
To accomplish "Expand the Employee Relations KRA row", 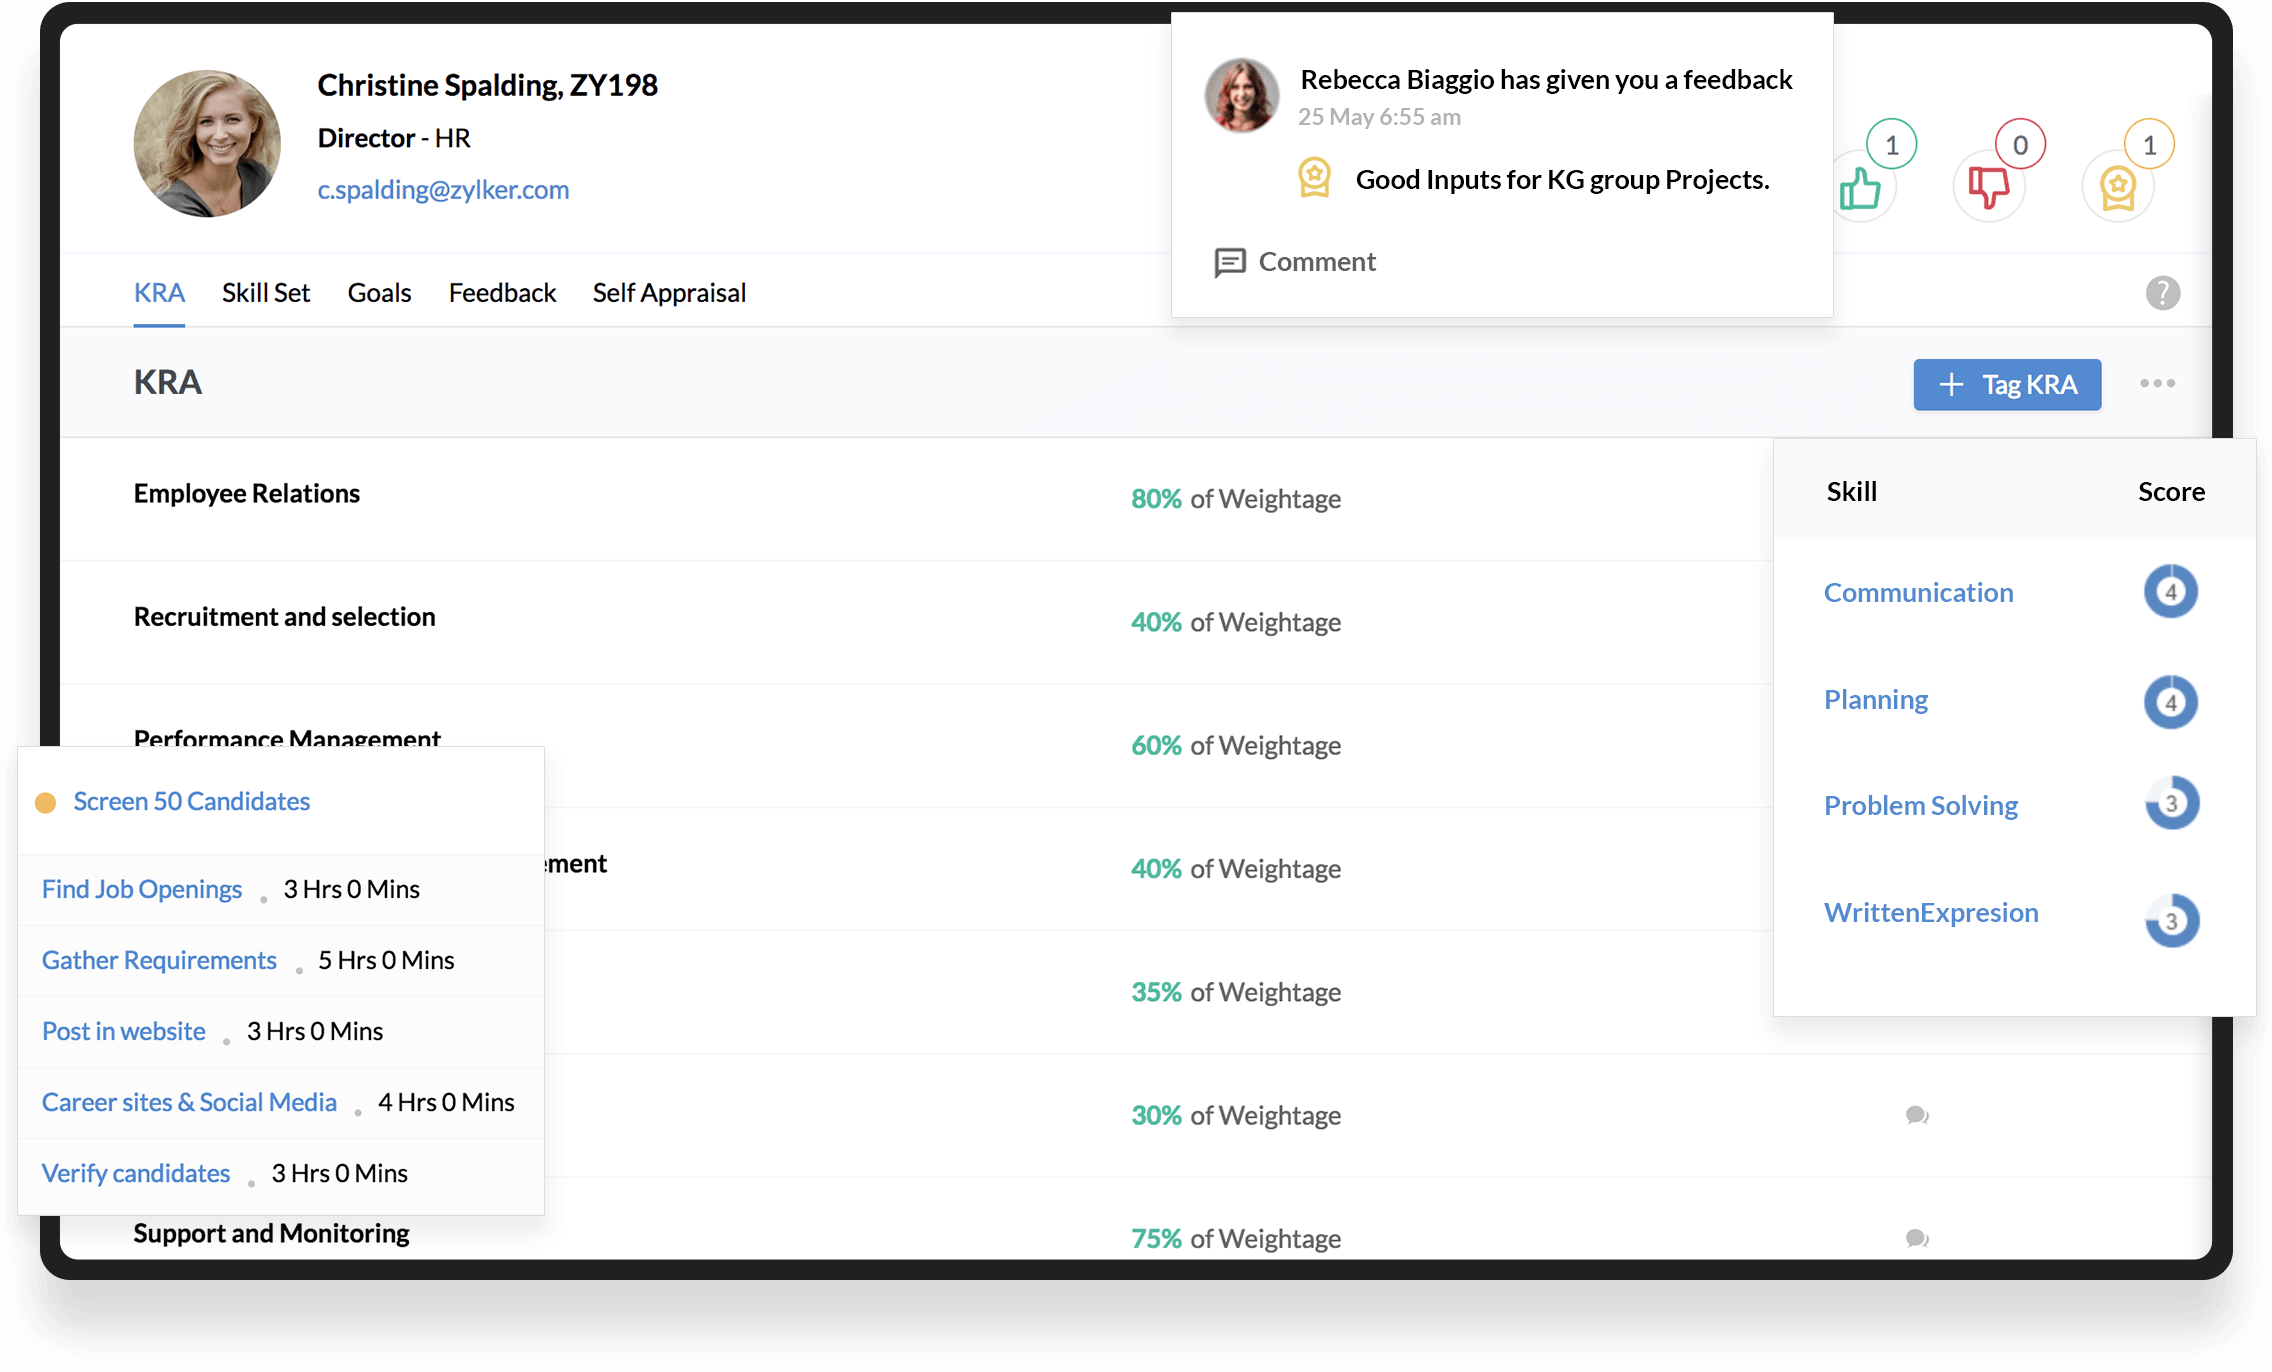I will (247, 494).
